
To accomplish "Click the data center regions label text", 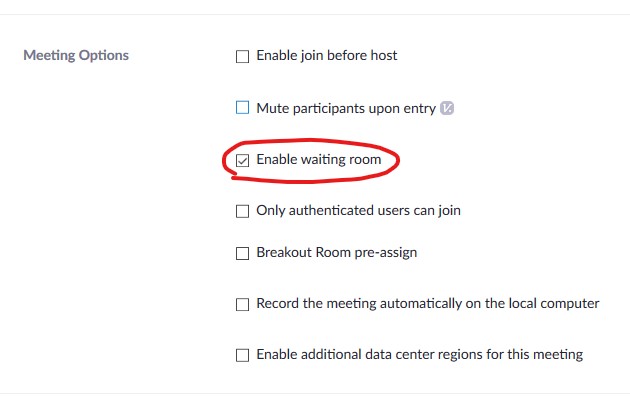I will [x=420, y=355].
